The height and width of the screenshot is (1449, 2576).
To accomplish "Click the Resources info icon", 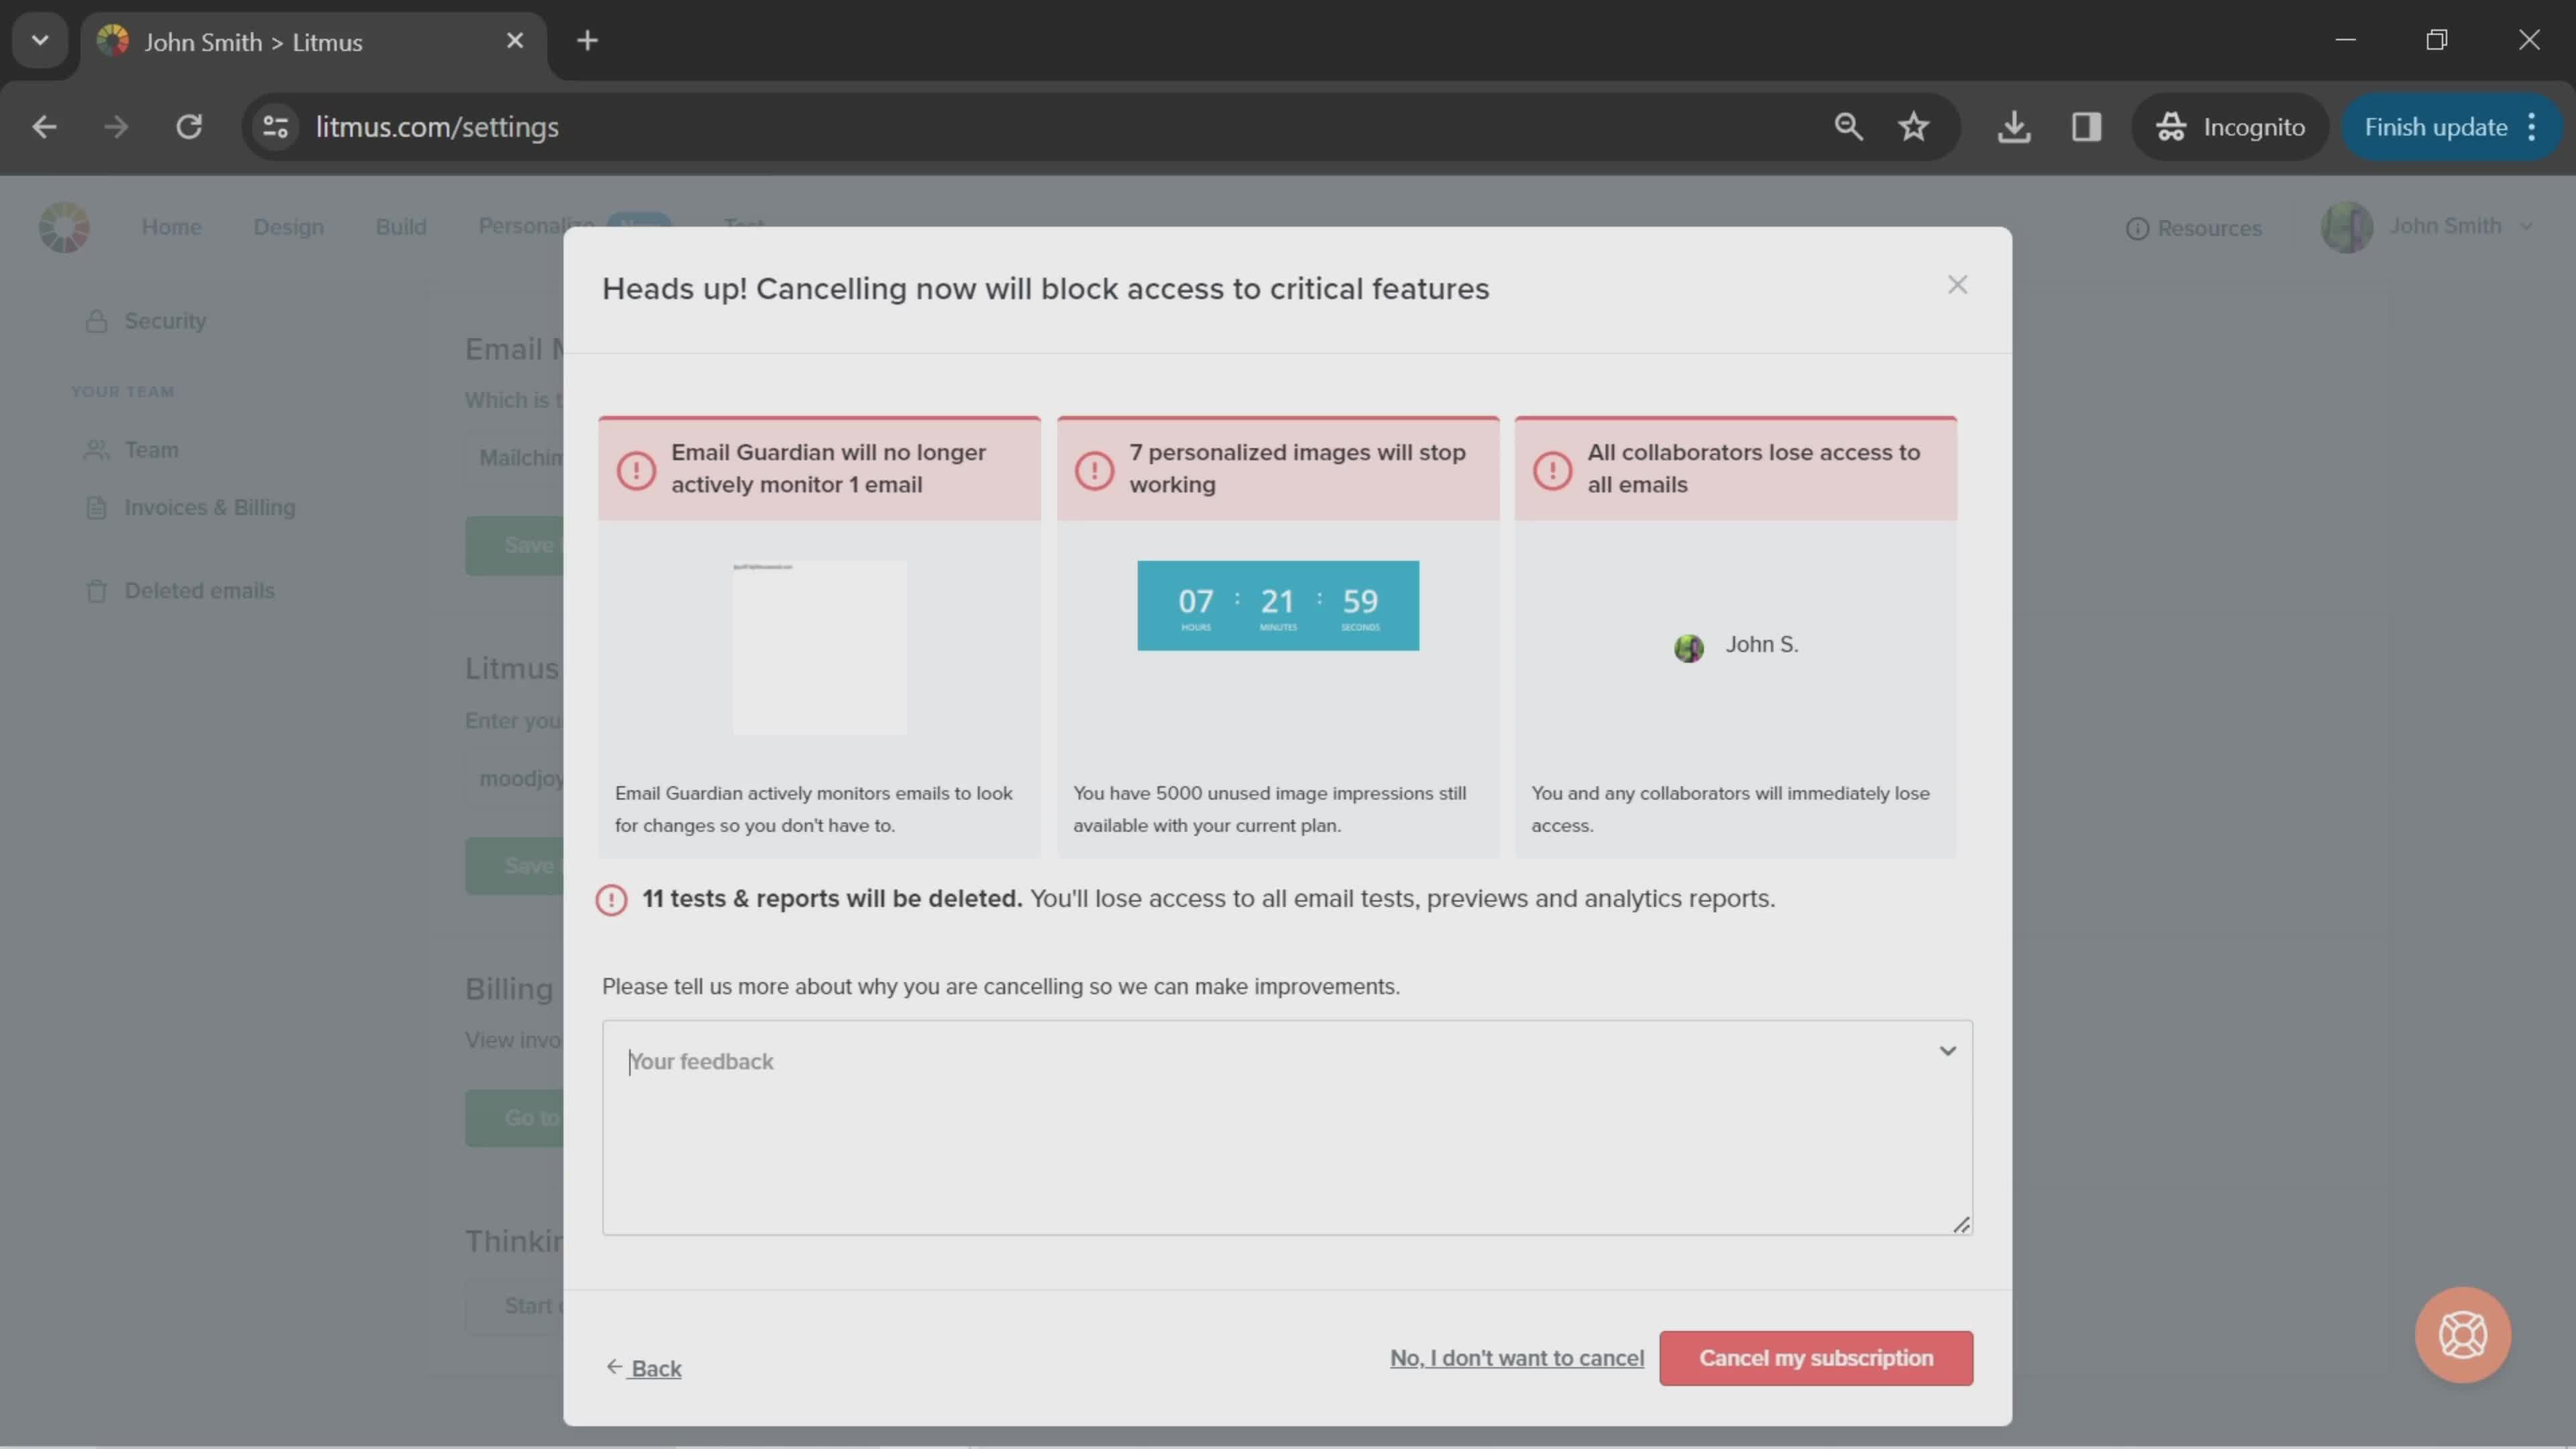I will 2136,229.
